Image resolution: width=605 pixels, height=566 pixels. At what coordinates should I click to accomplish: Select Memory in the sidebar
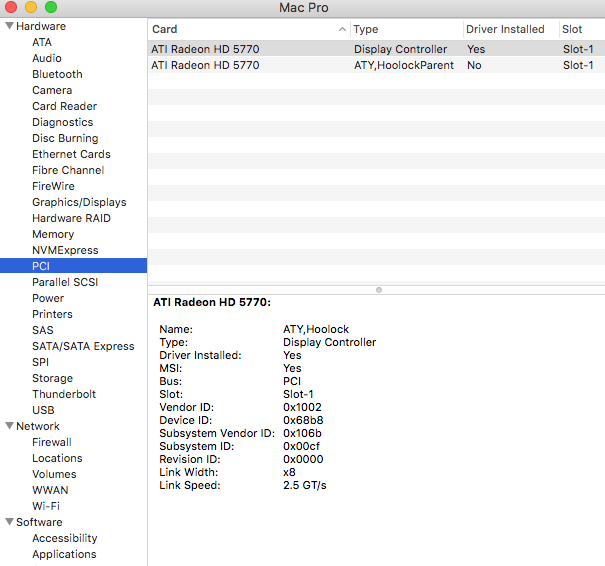coord(53,234)
